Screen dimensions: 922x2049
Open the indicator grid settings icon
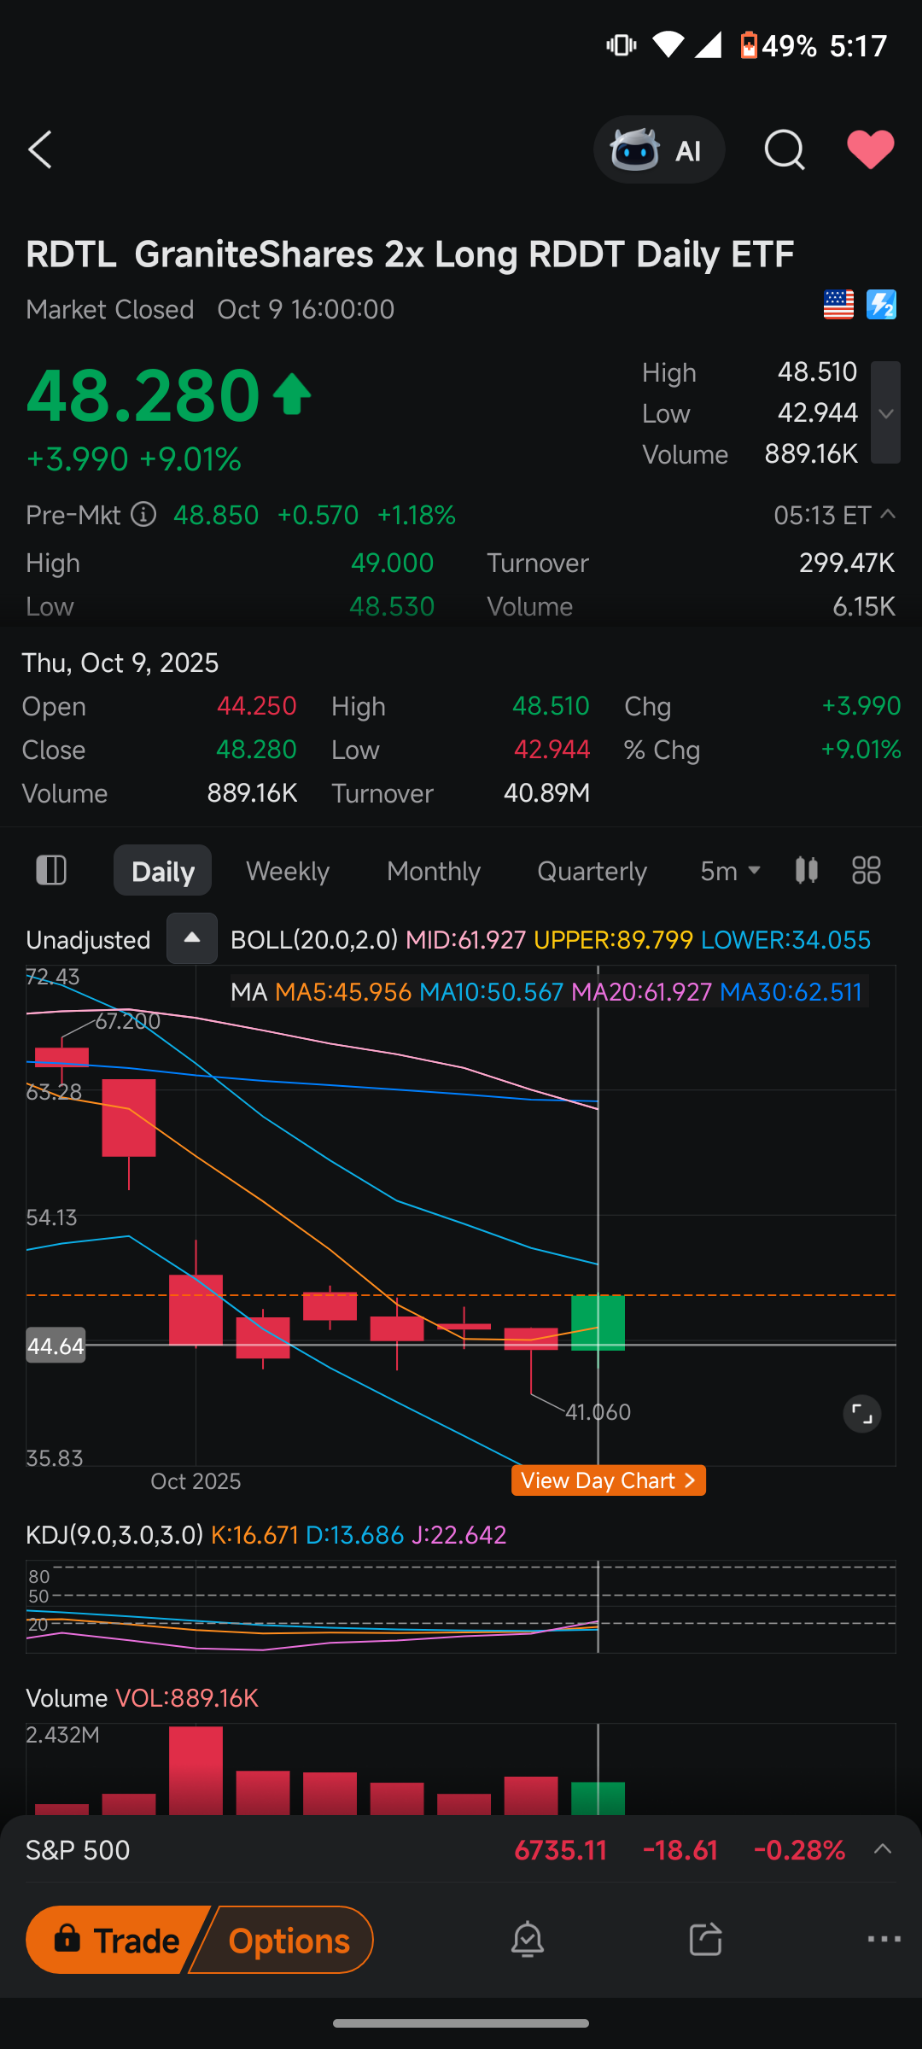[866, 871]
